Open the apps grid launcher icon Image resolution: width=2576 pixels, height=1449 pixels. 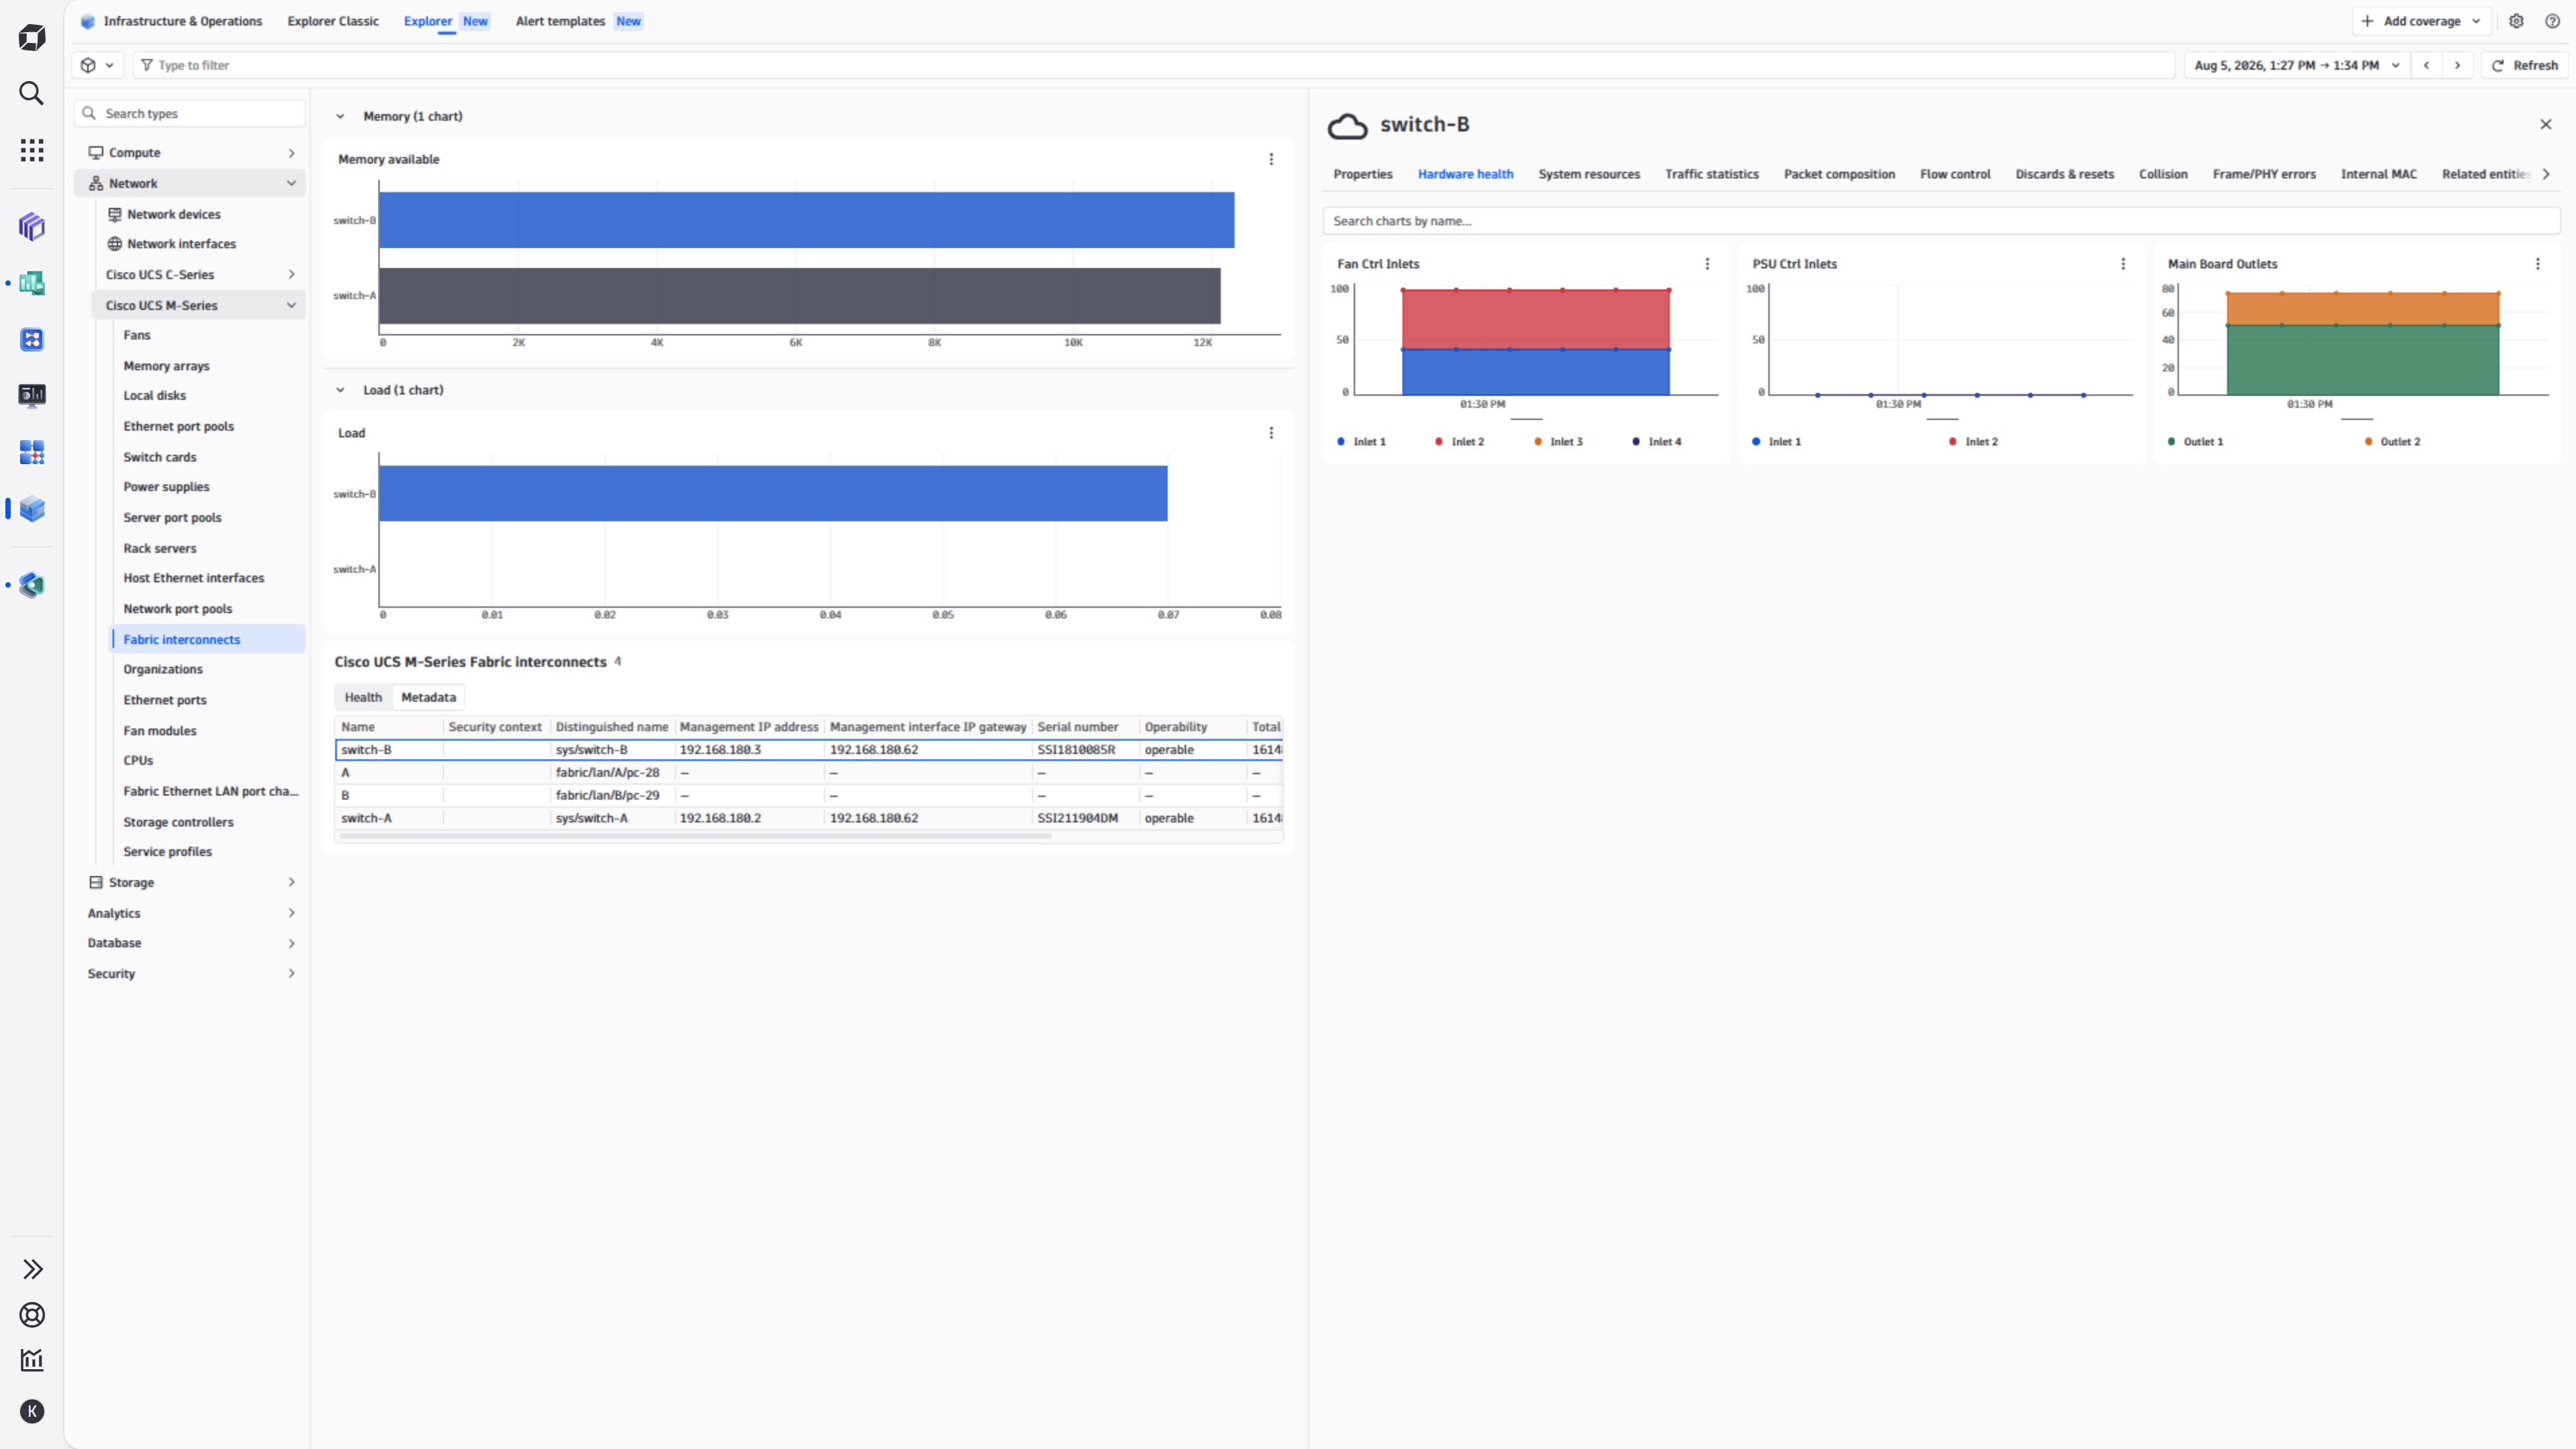click(x=32, y=150)
